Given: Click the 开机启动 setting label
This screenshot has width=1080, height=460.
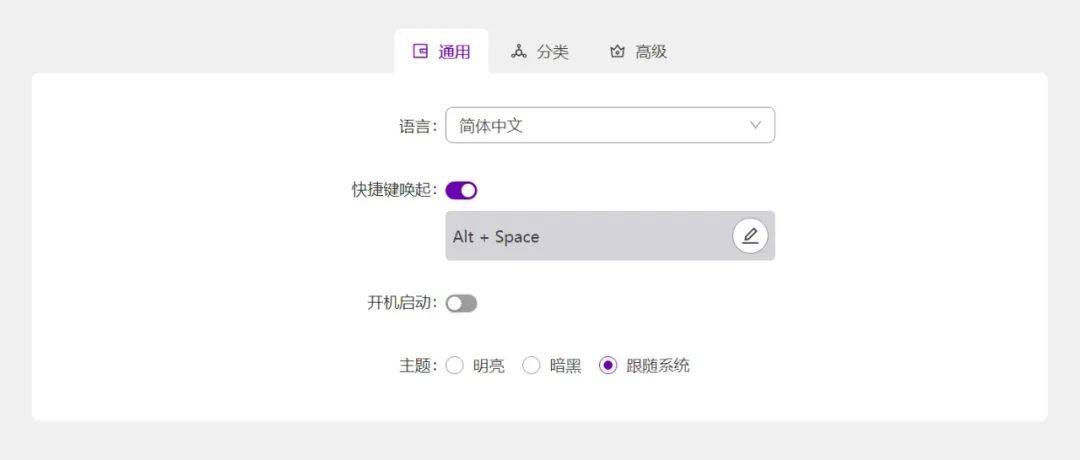Looking at the screenshot, I should click(402, 303).
